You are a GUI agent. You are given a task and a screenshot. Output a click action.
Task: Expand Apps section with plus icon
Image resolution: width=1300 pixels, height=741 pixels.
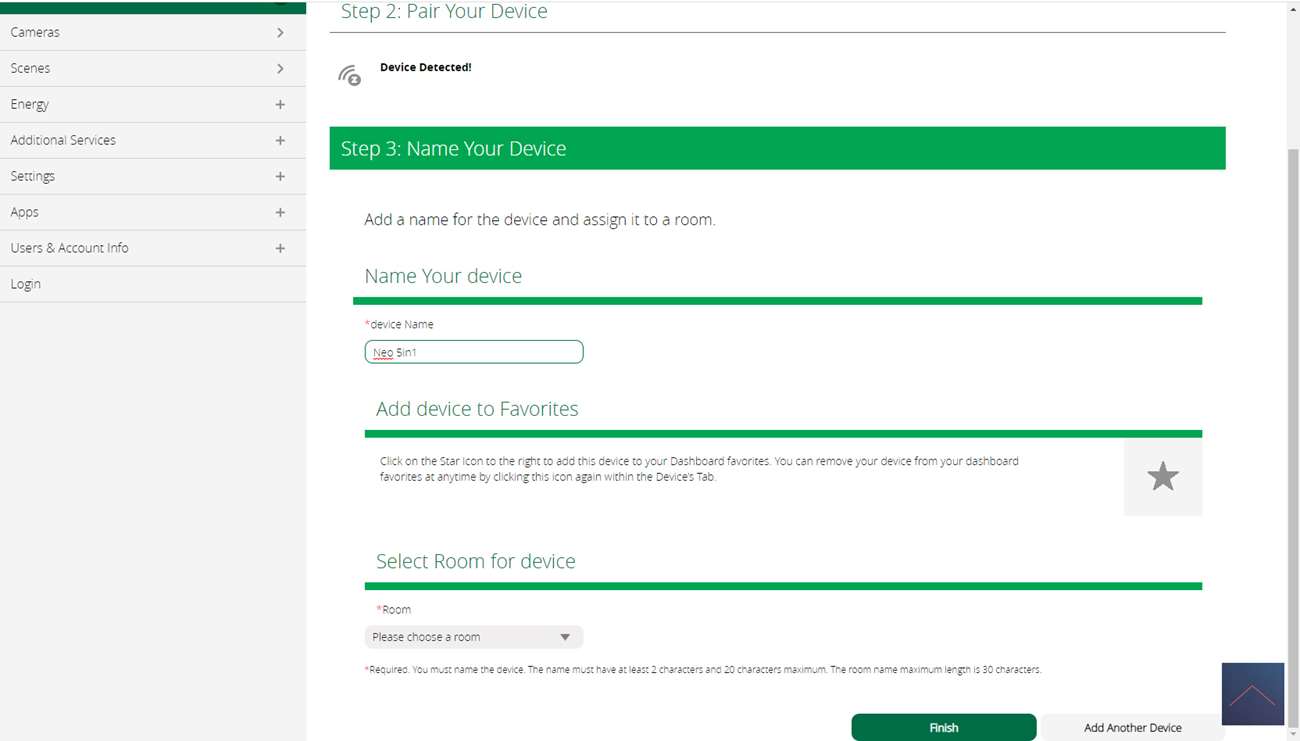[280, 213]
